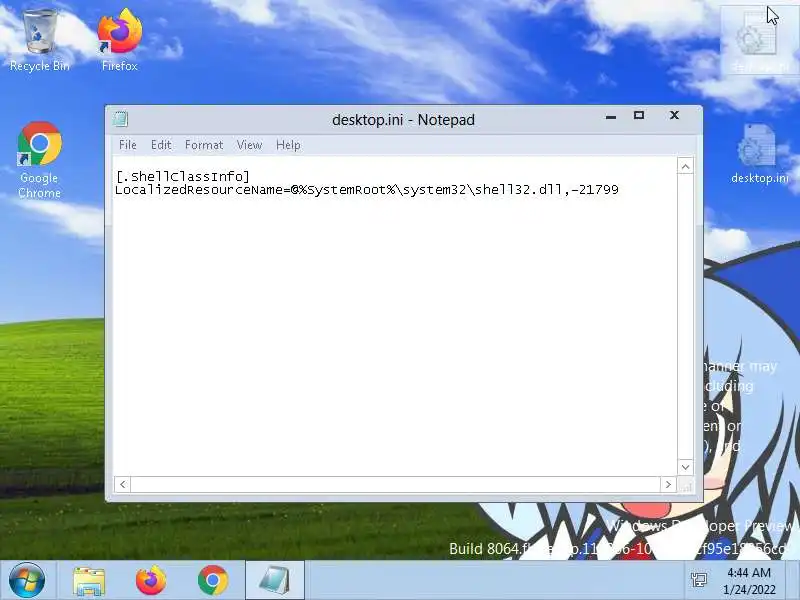
Task: Open the File menu in Notepad
Action: point(128,145)
